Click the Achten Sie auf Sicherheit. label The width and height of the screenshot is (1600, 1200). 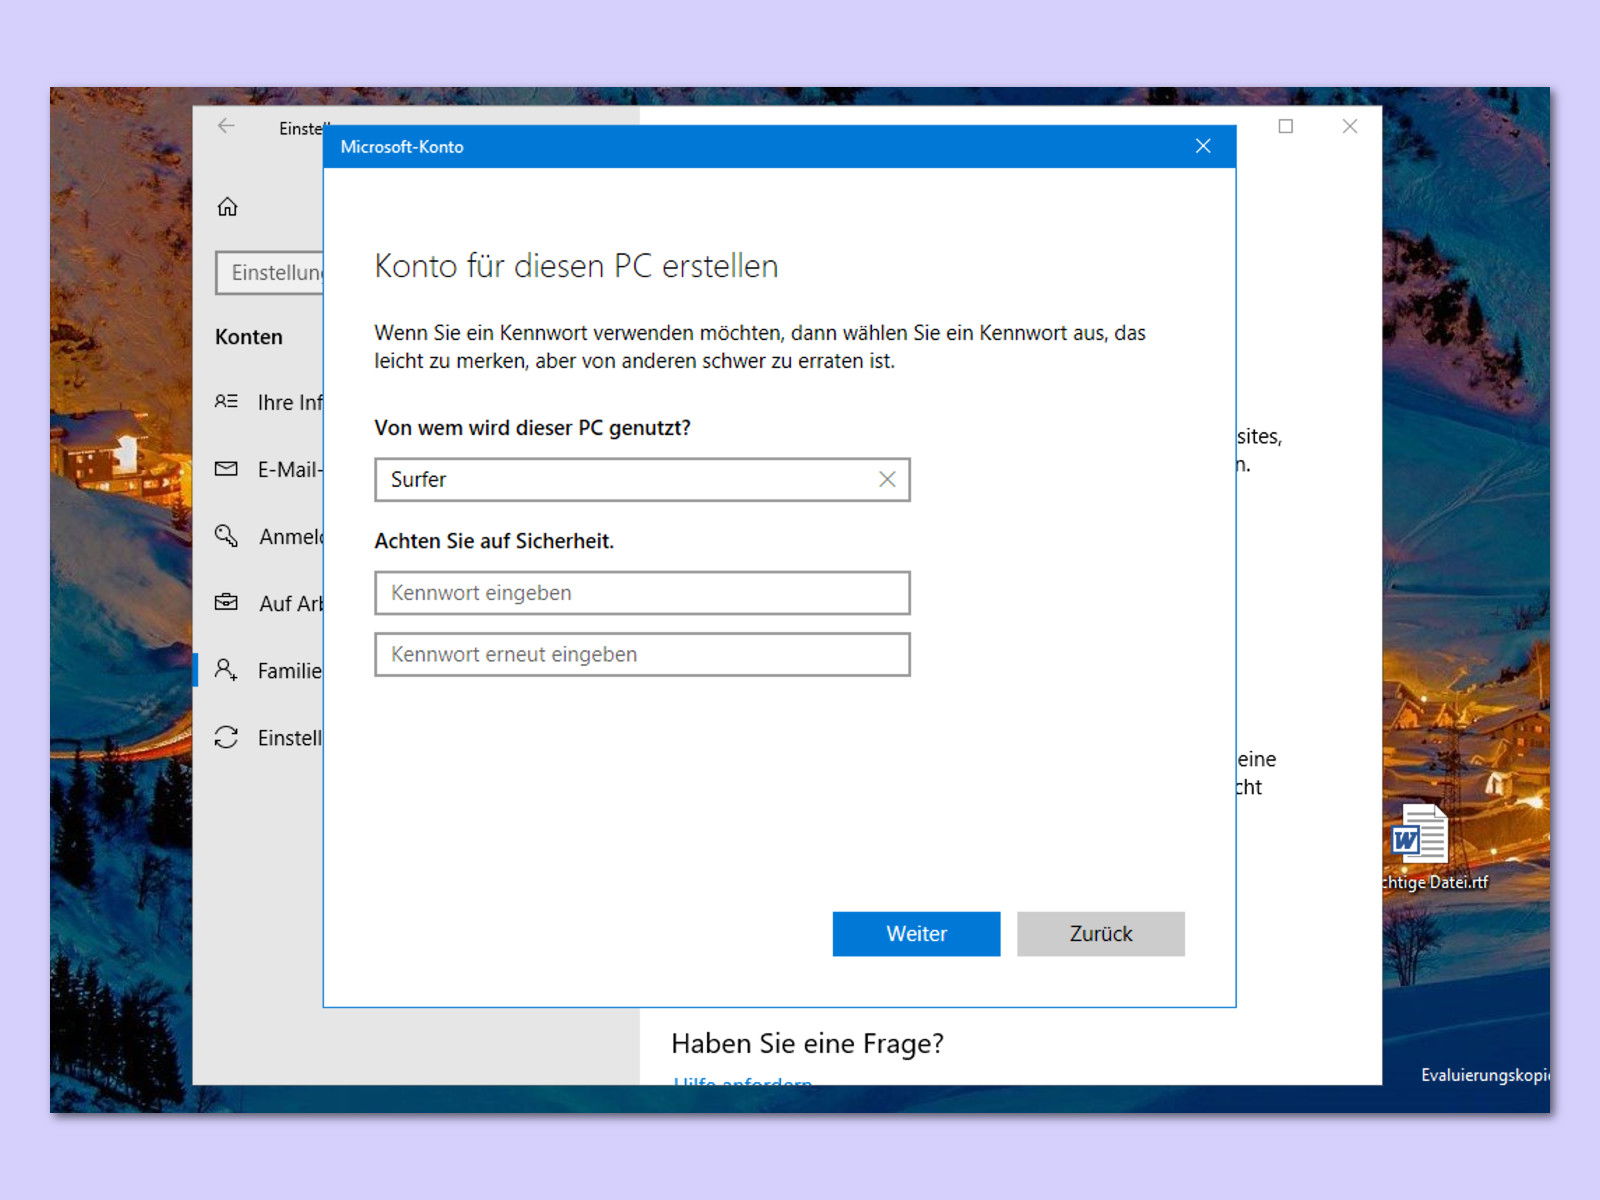[494, 541]
